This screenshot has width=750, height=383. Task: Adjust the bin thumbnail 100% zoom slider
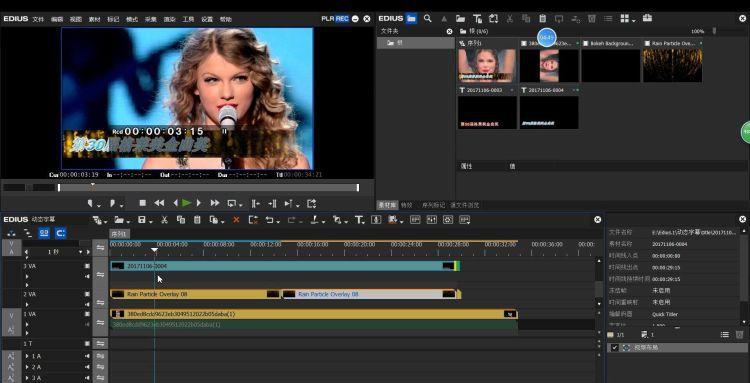[x=714, y=31]
